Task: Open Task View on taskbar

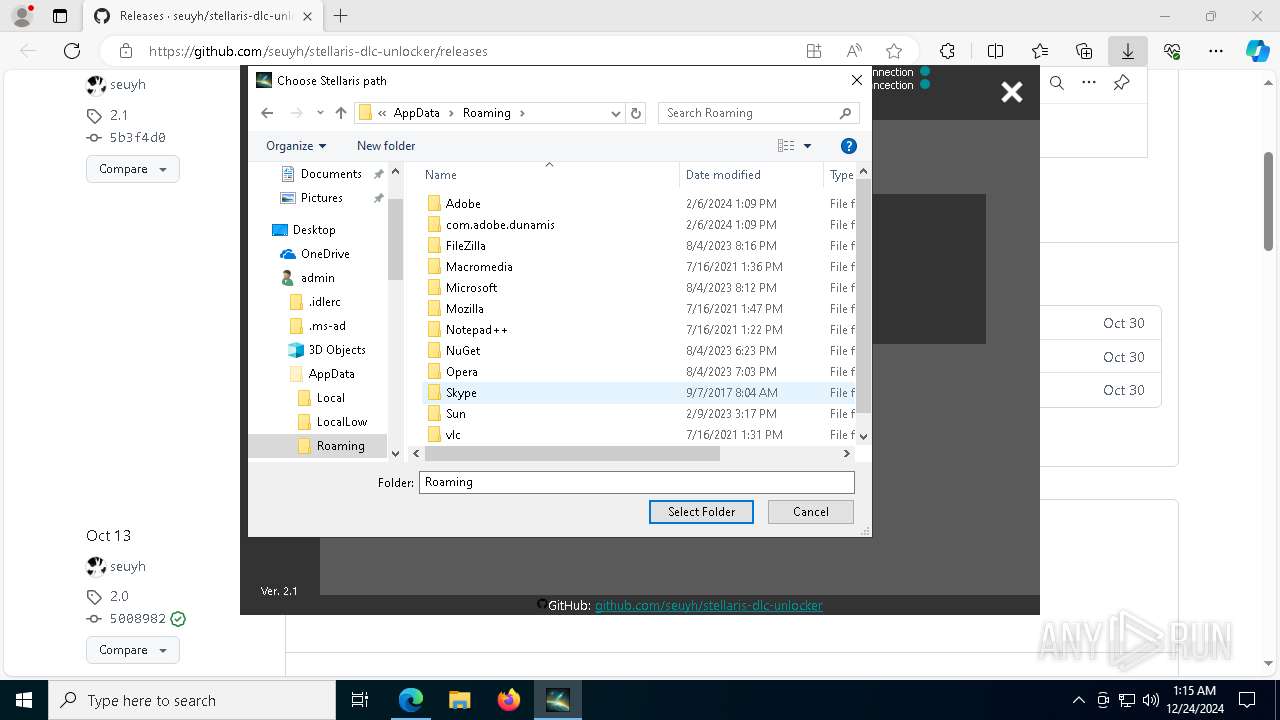Action: [x=360, y=700]
